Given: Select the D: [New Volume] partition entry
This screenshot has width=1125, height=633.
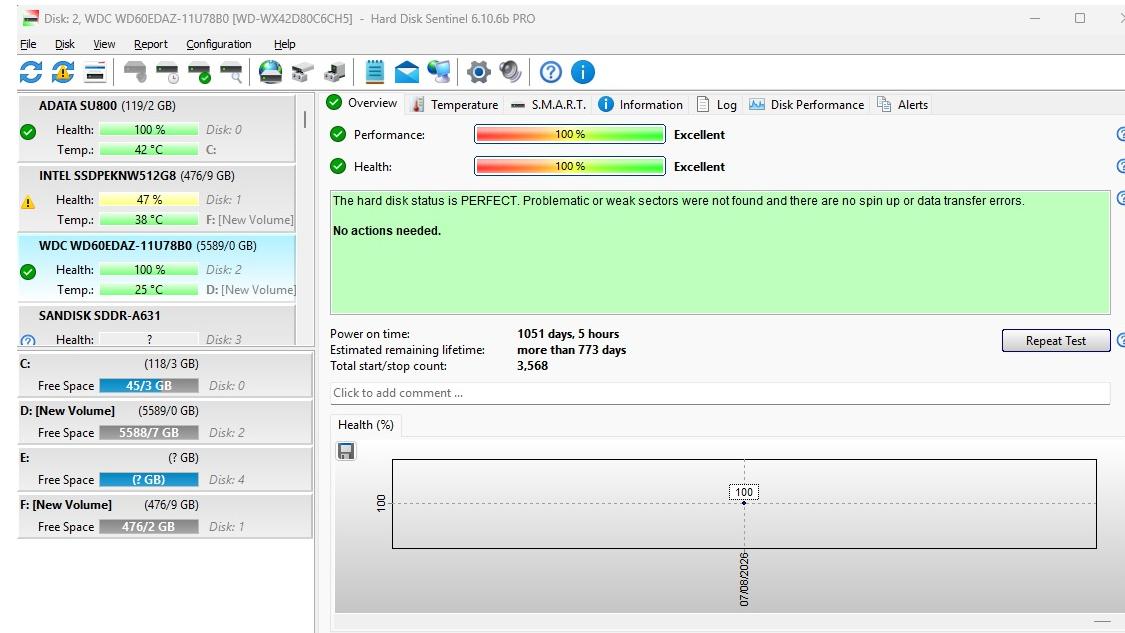Looking at the screenshot, I should click(165, 421).
